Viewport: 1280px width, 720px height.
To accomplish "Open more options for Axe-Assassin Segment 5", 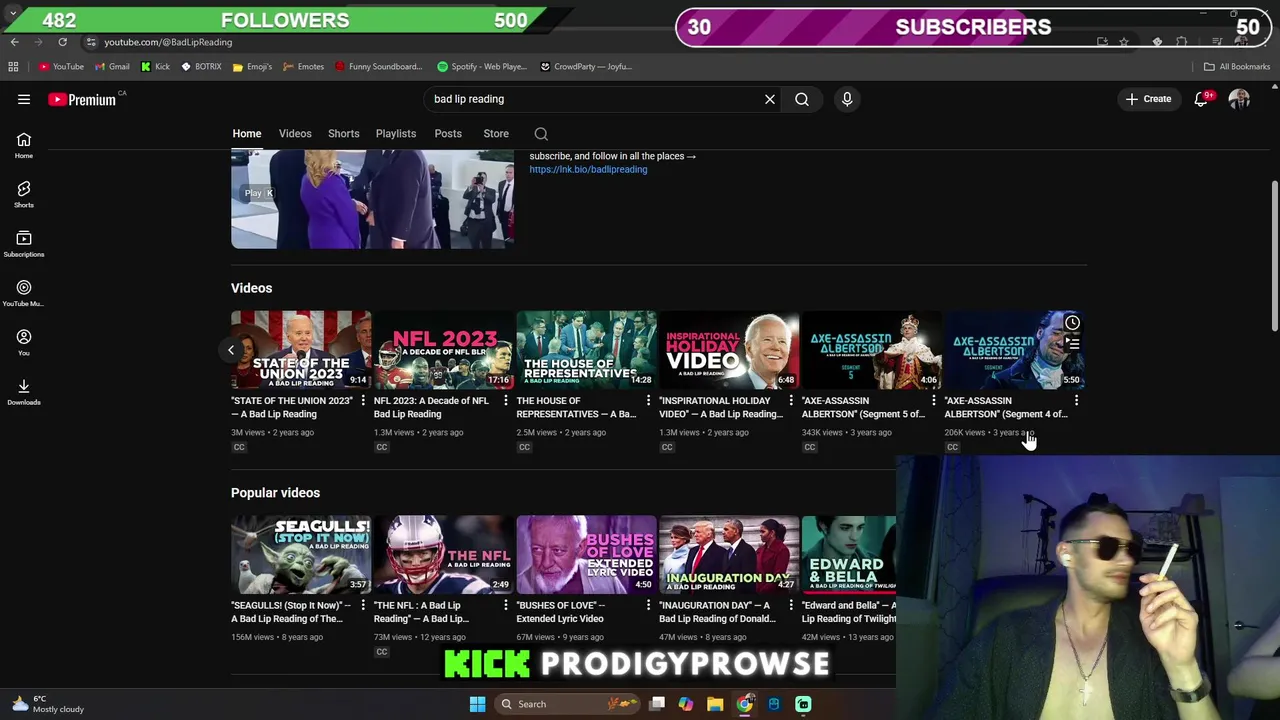I will [x=934, y=401].
